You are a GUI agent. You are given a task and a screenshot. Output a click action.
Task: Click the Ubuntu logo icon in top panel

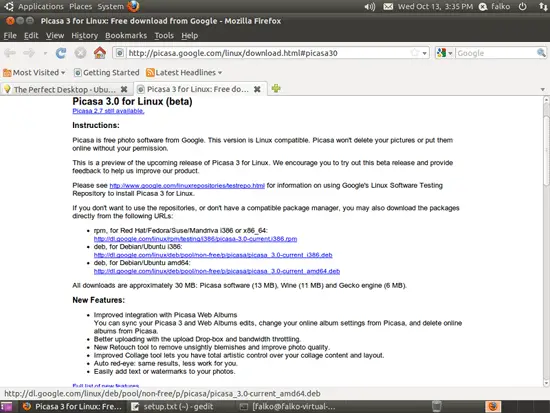[8, 6]
